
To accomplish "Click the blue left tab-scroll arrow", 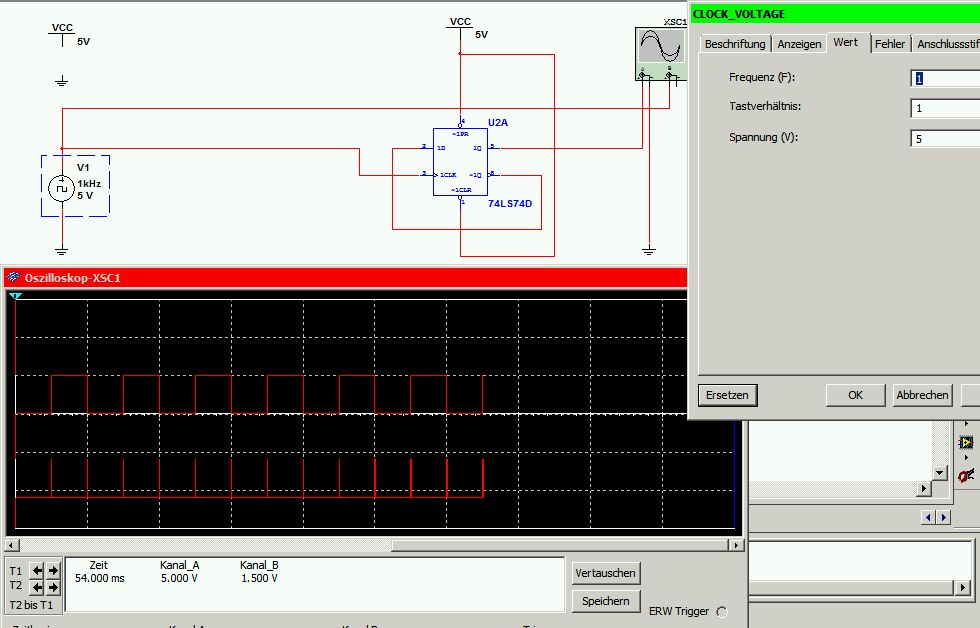I will click(x=928, y=517).
